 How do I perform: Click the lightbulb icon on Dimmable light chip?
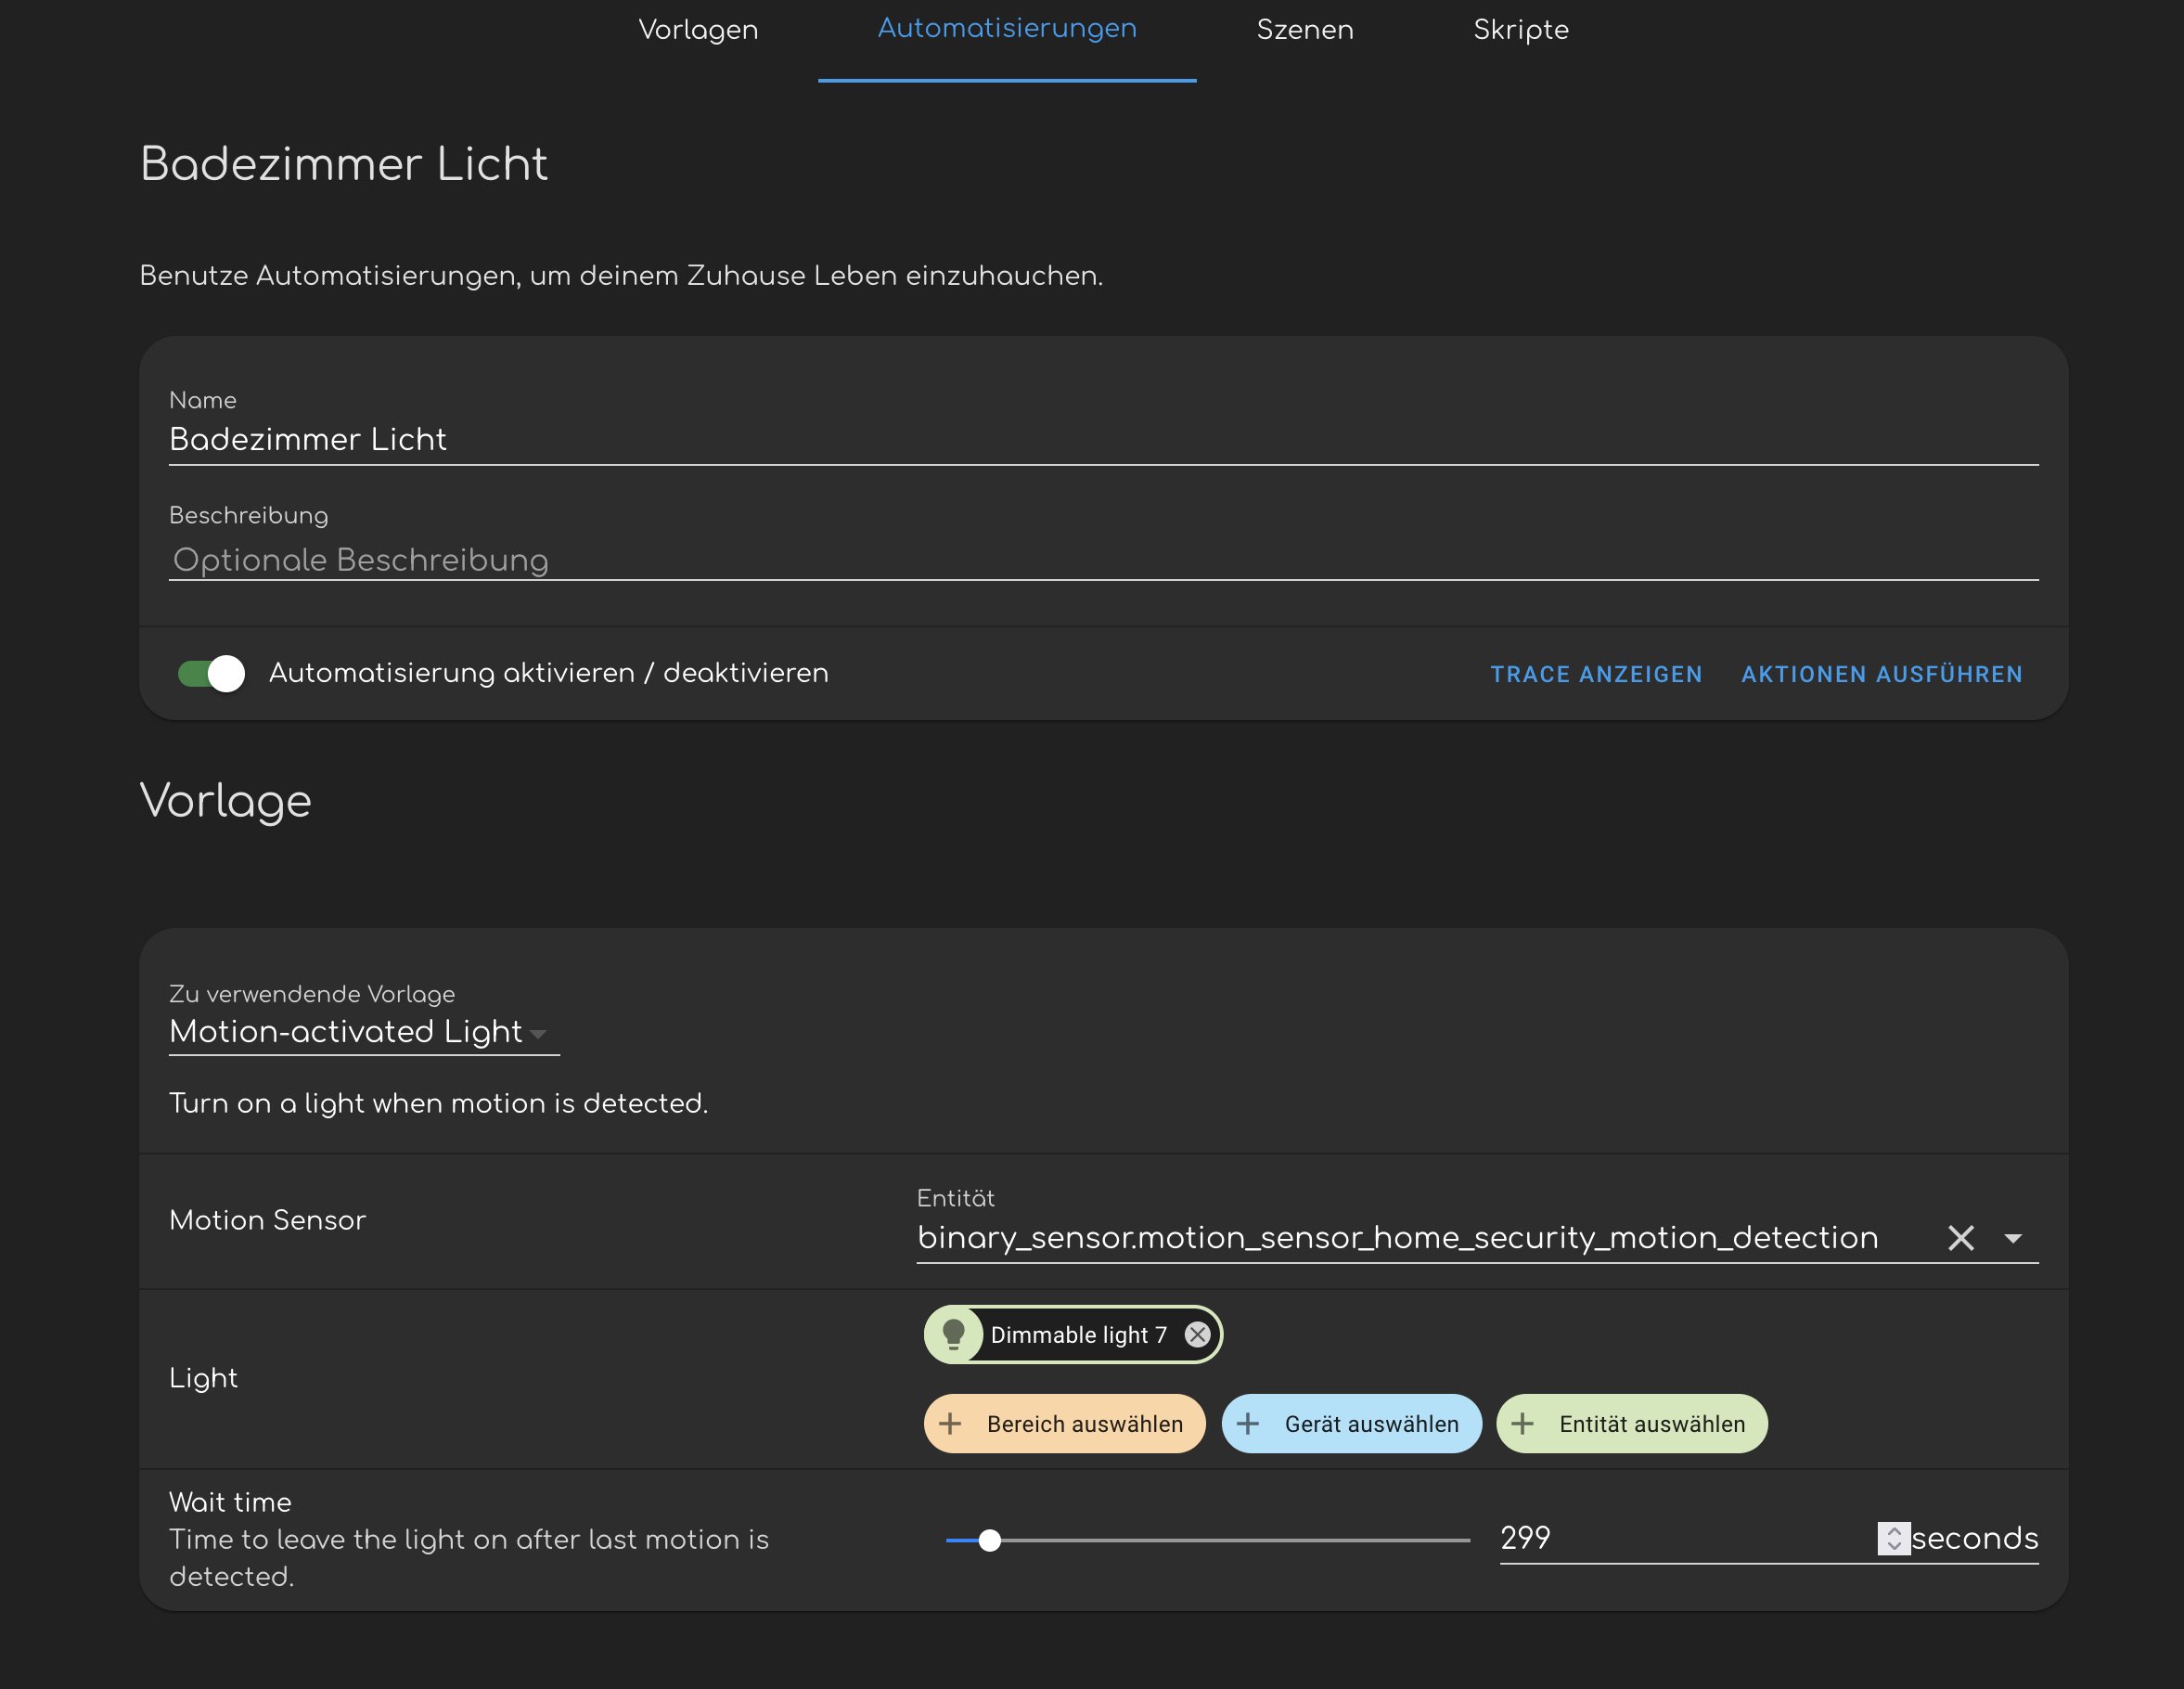(x=953, y=1334)
